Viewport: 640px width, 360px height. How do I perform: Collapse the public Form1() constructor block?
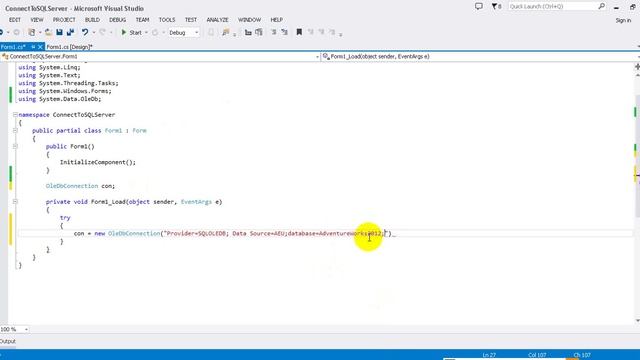pos(15,146)
